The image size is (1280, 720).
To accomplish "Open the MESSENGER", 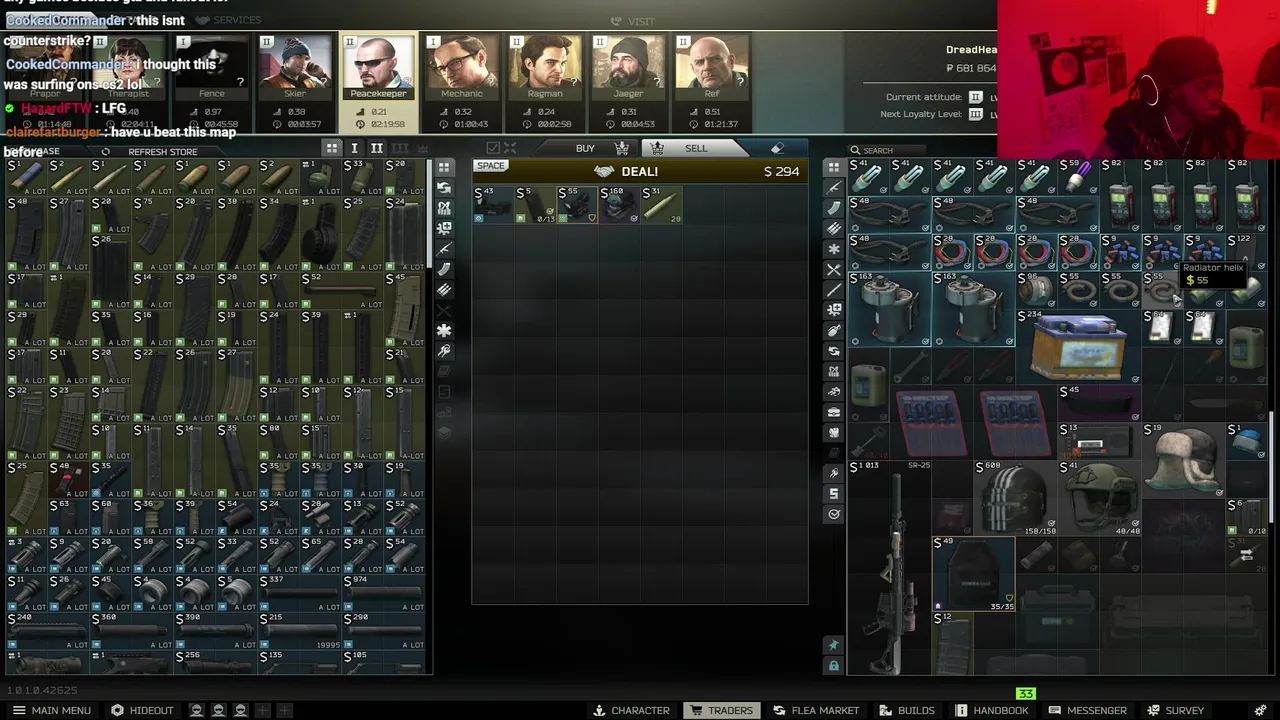I will (1087, 710).
